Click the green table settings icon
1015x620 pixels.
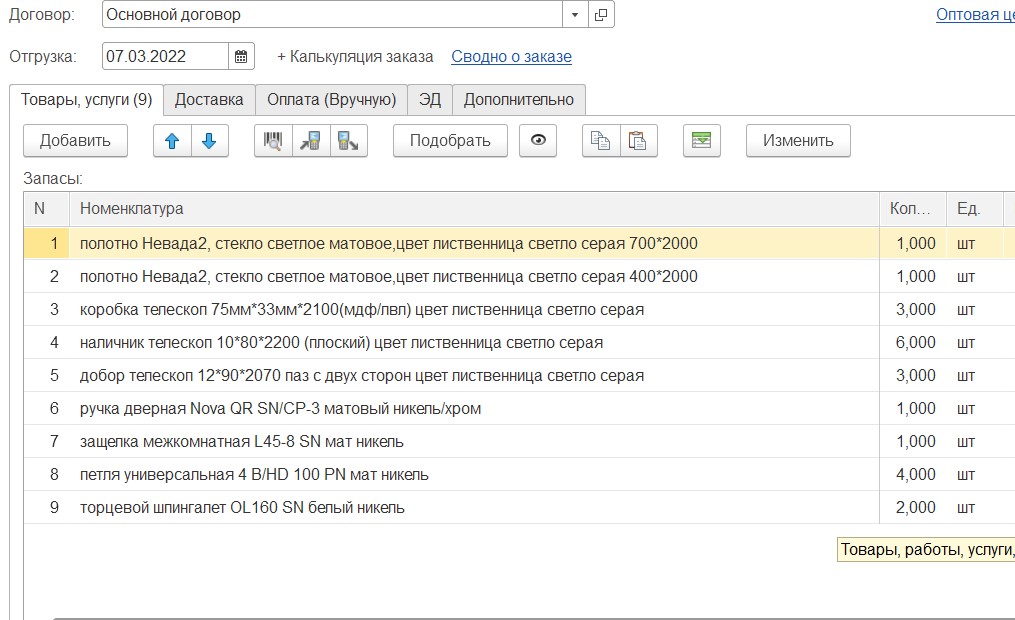tap(702, 141)
